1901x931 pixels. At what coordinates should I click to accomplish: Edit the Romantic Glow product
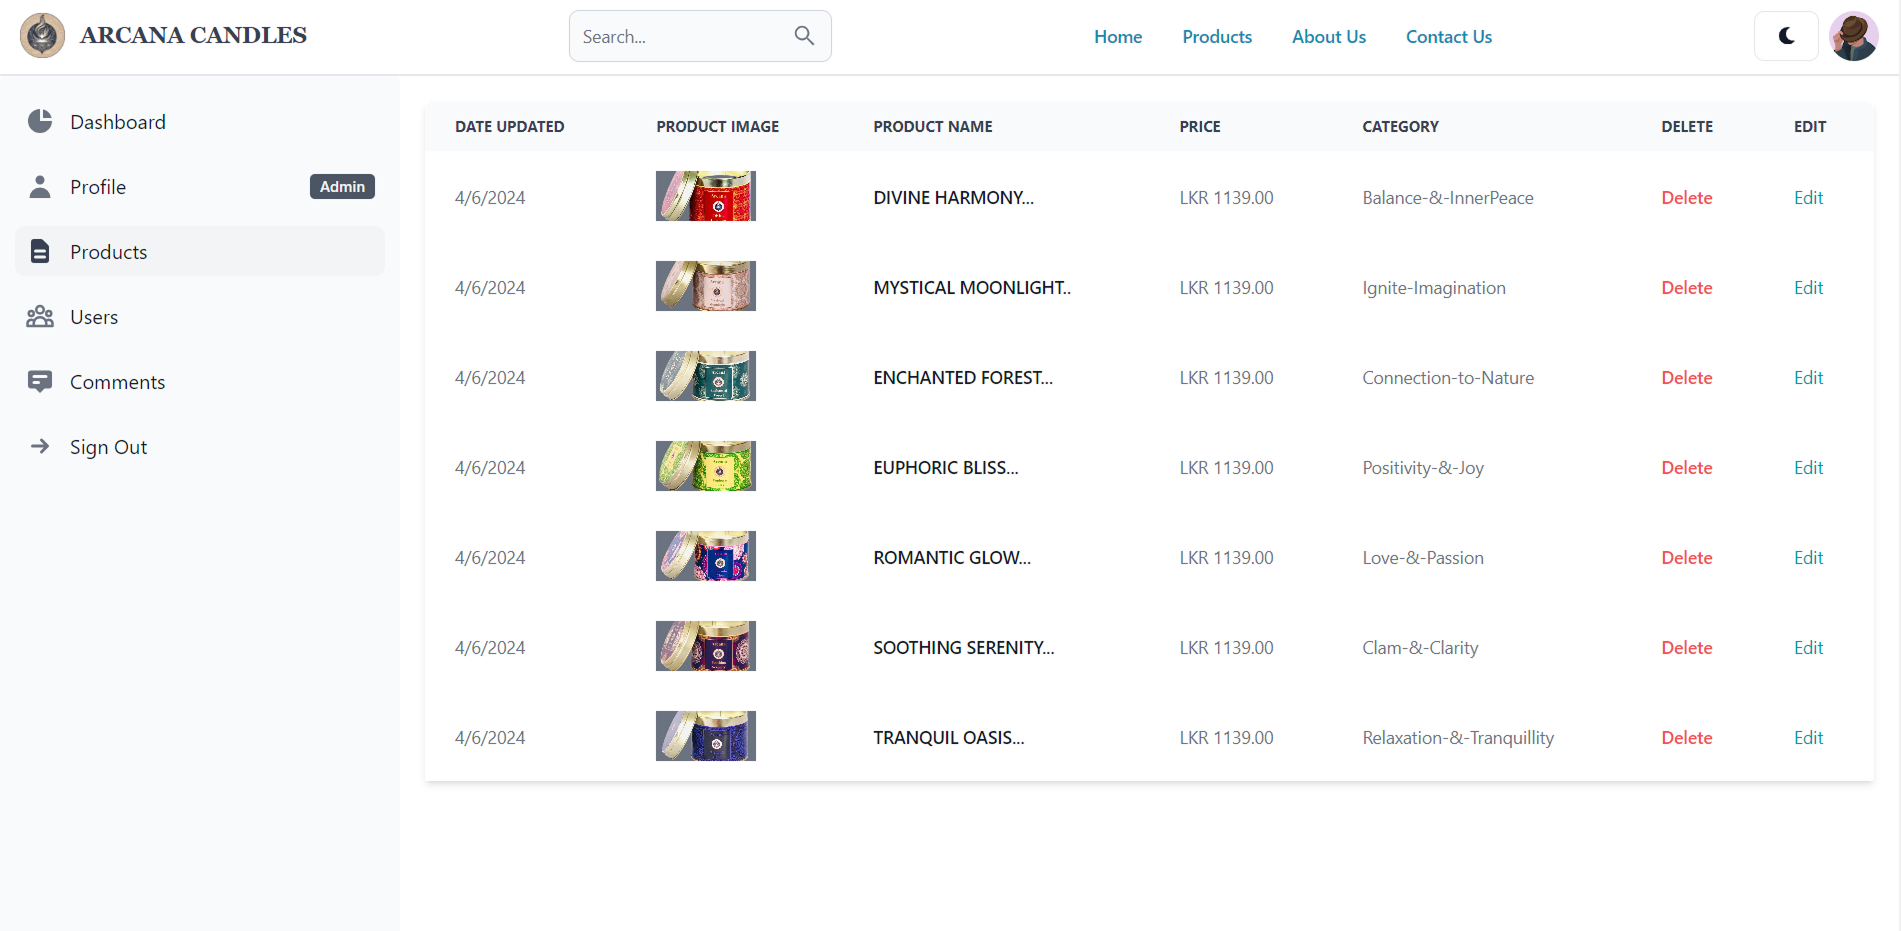pos(1808,558)
